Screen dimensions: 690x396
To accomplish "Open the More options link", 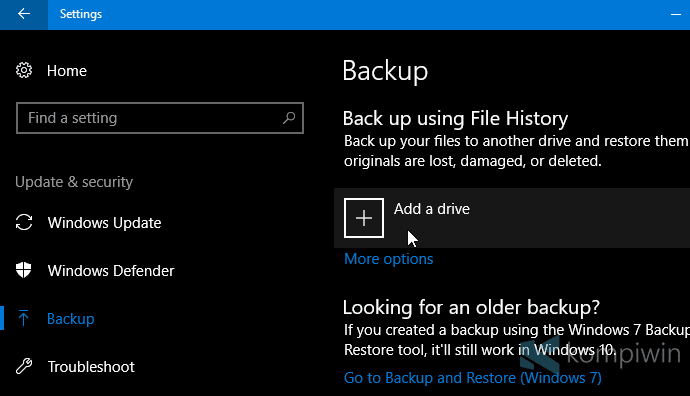I will [389, 259].
